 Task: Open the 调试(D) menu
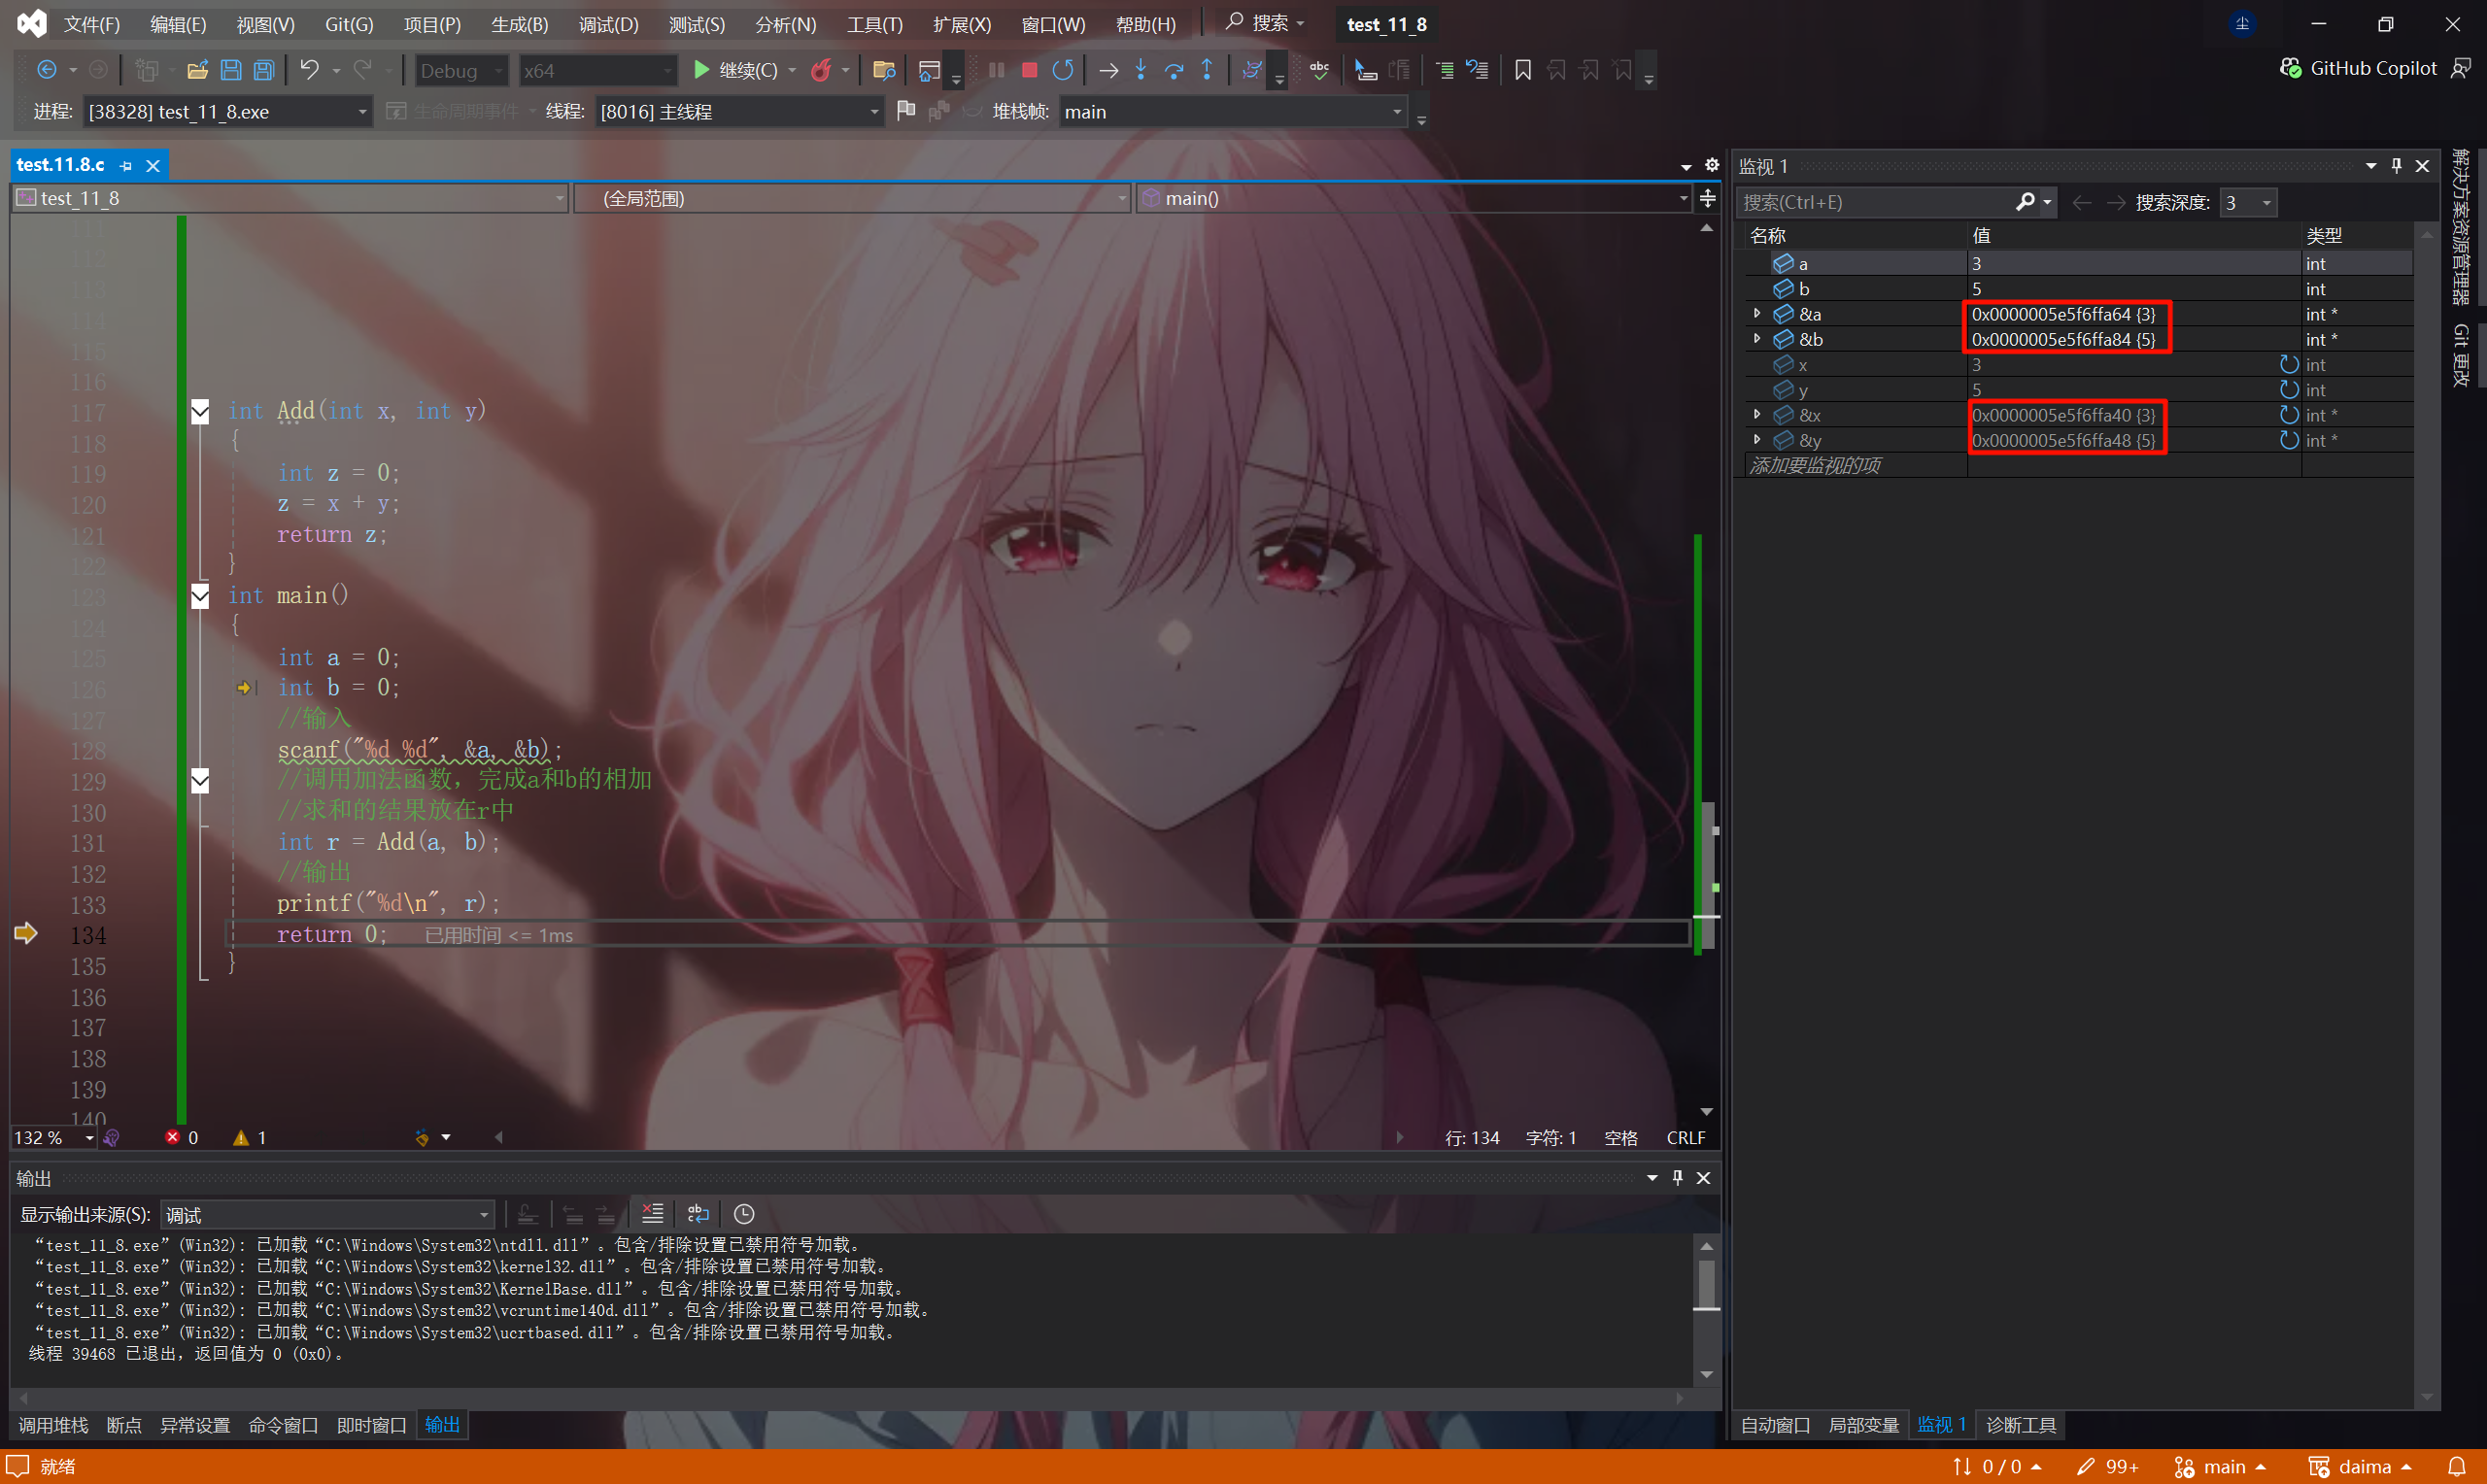point(607,24)
